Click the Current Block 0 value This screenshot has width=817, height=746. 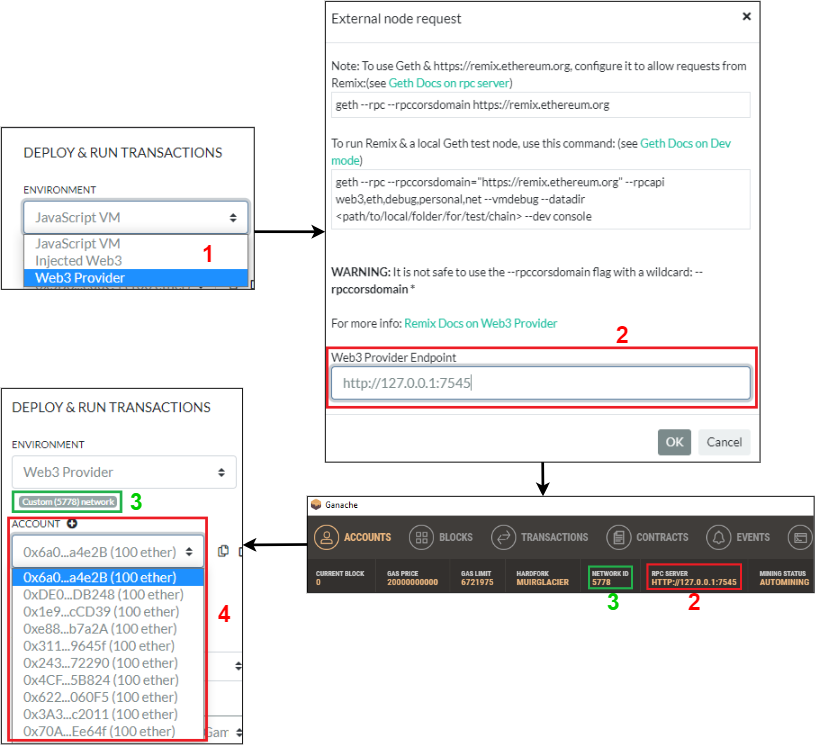[318, 582]
